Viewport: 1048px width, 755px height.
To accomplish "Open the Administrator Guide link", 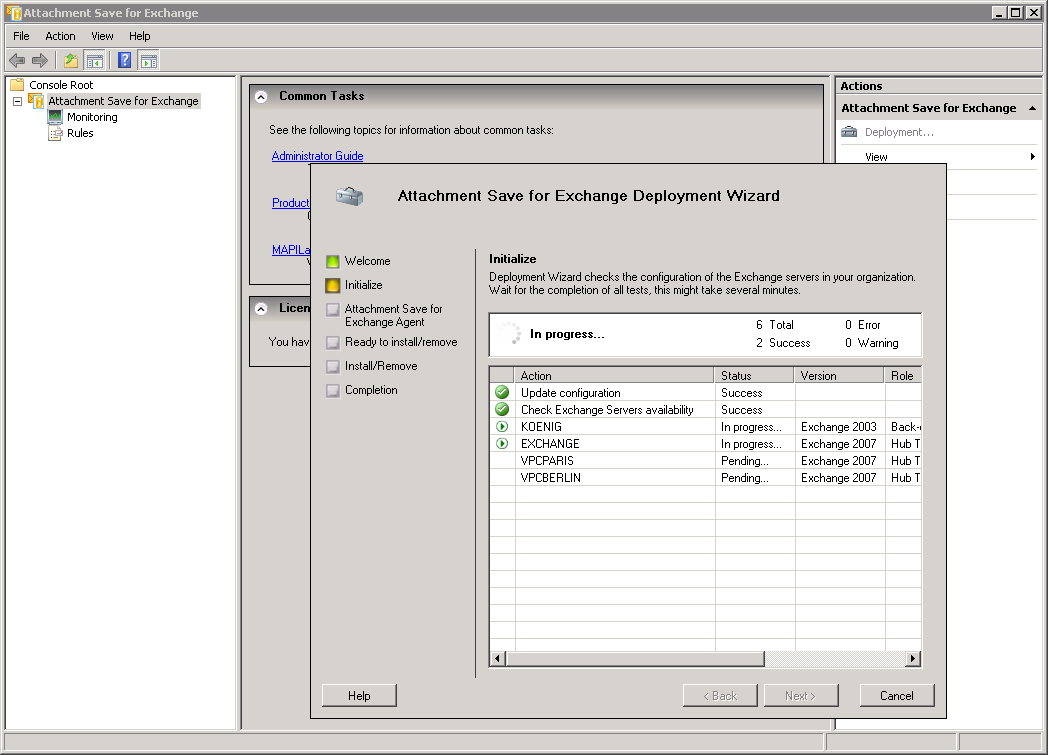I will (x=317, y=156).
